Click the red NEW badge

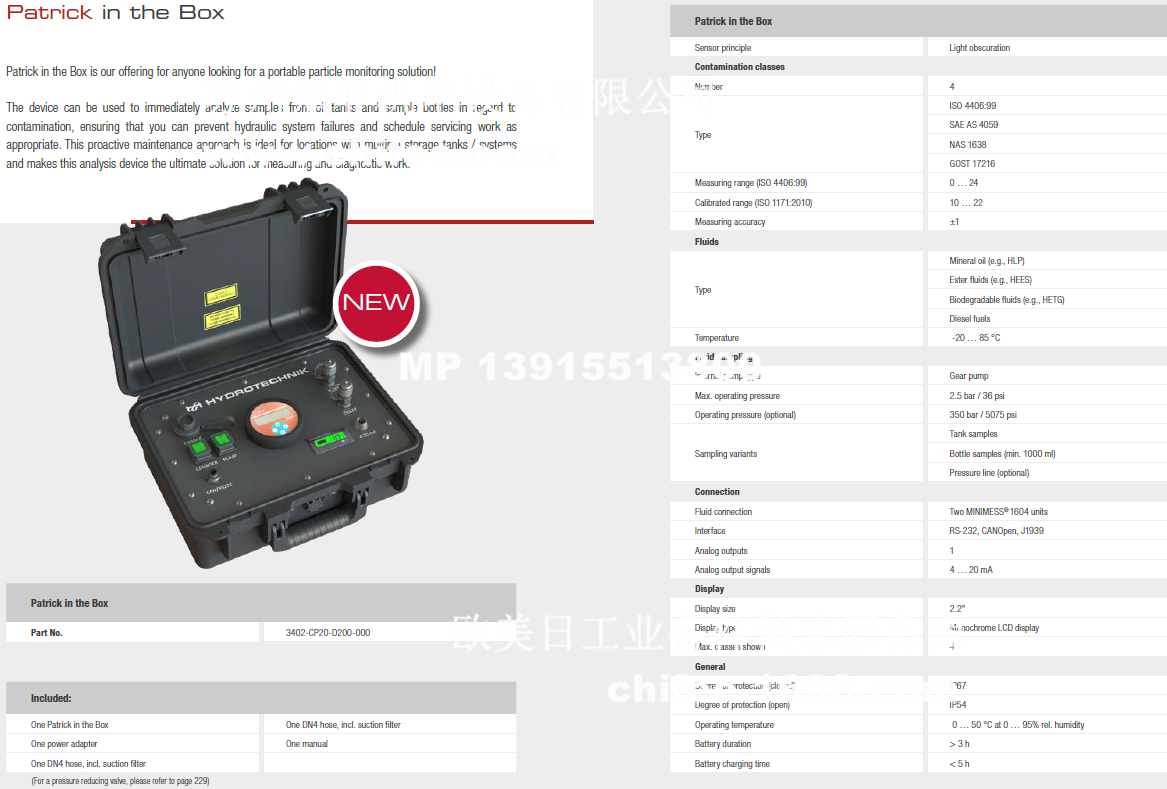tap(377, 302)
